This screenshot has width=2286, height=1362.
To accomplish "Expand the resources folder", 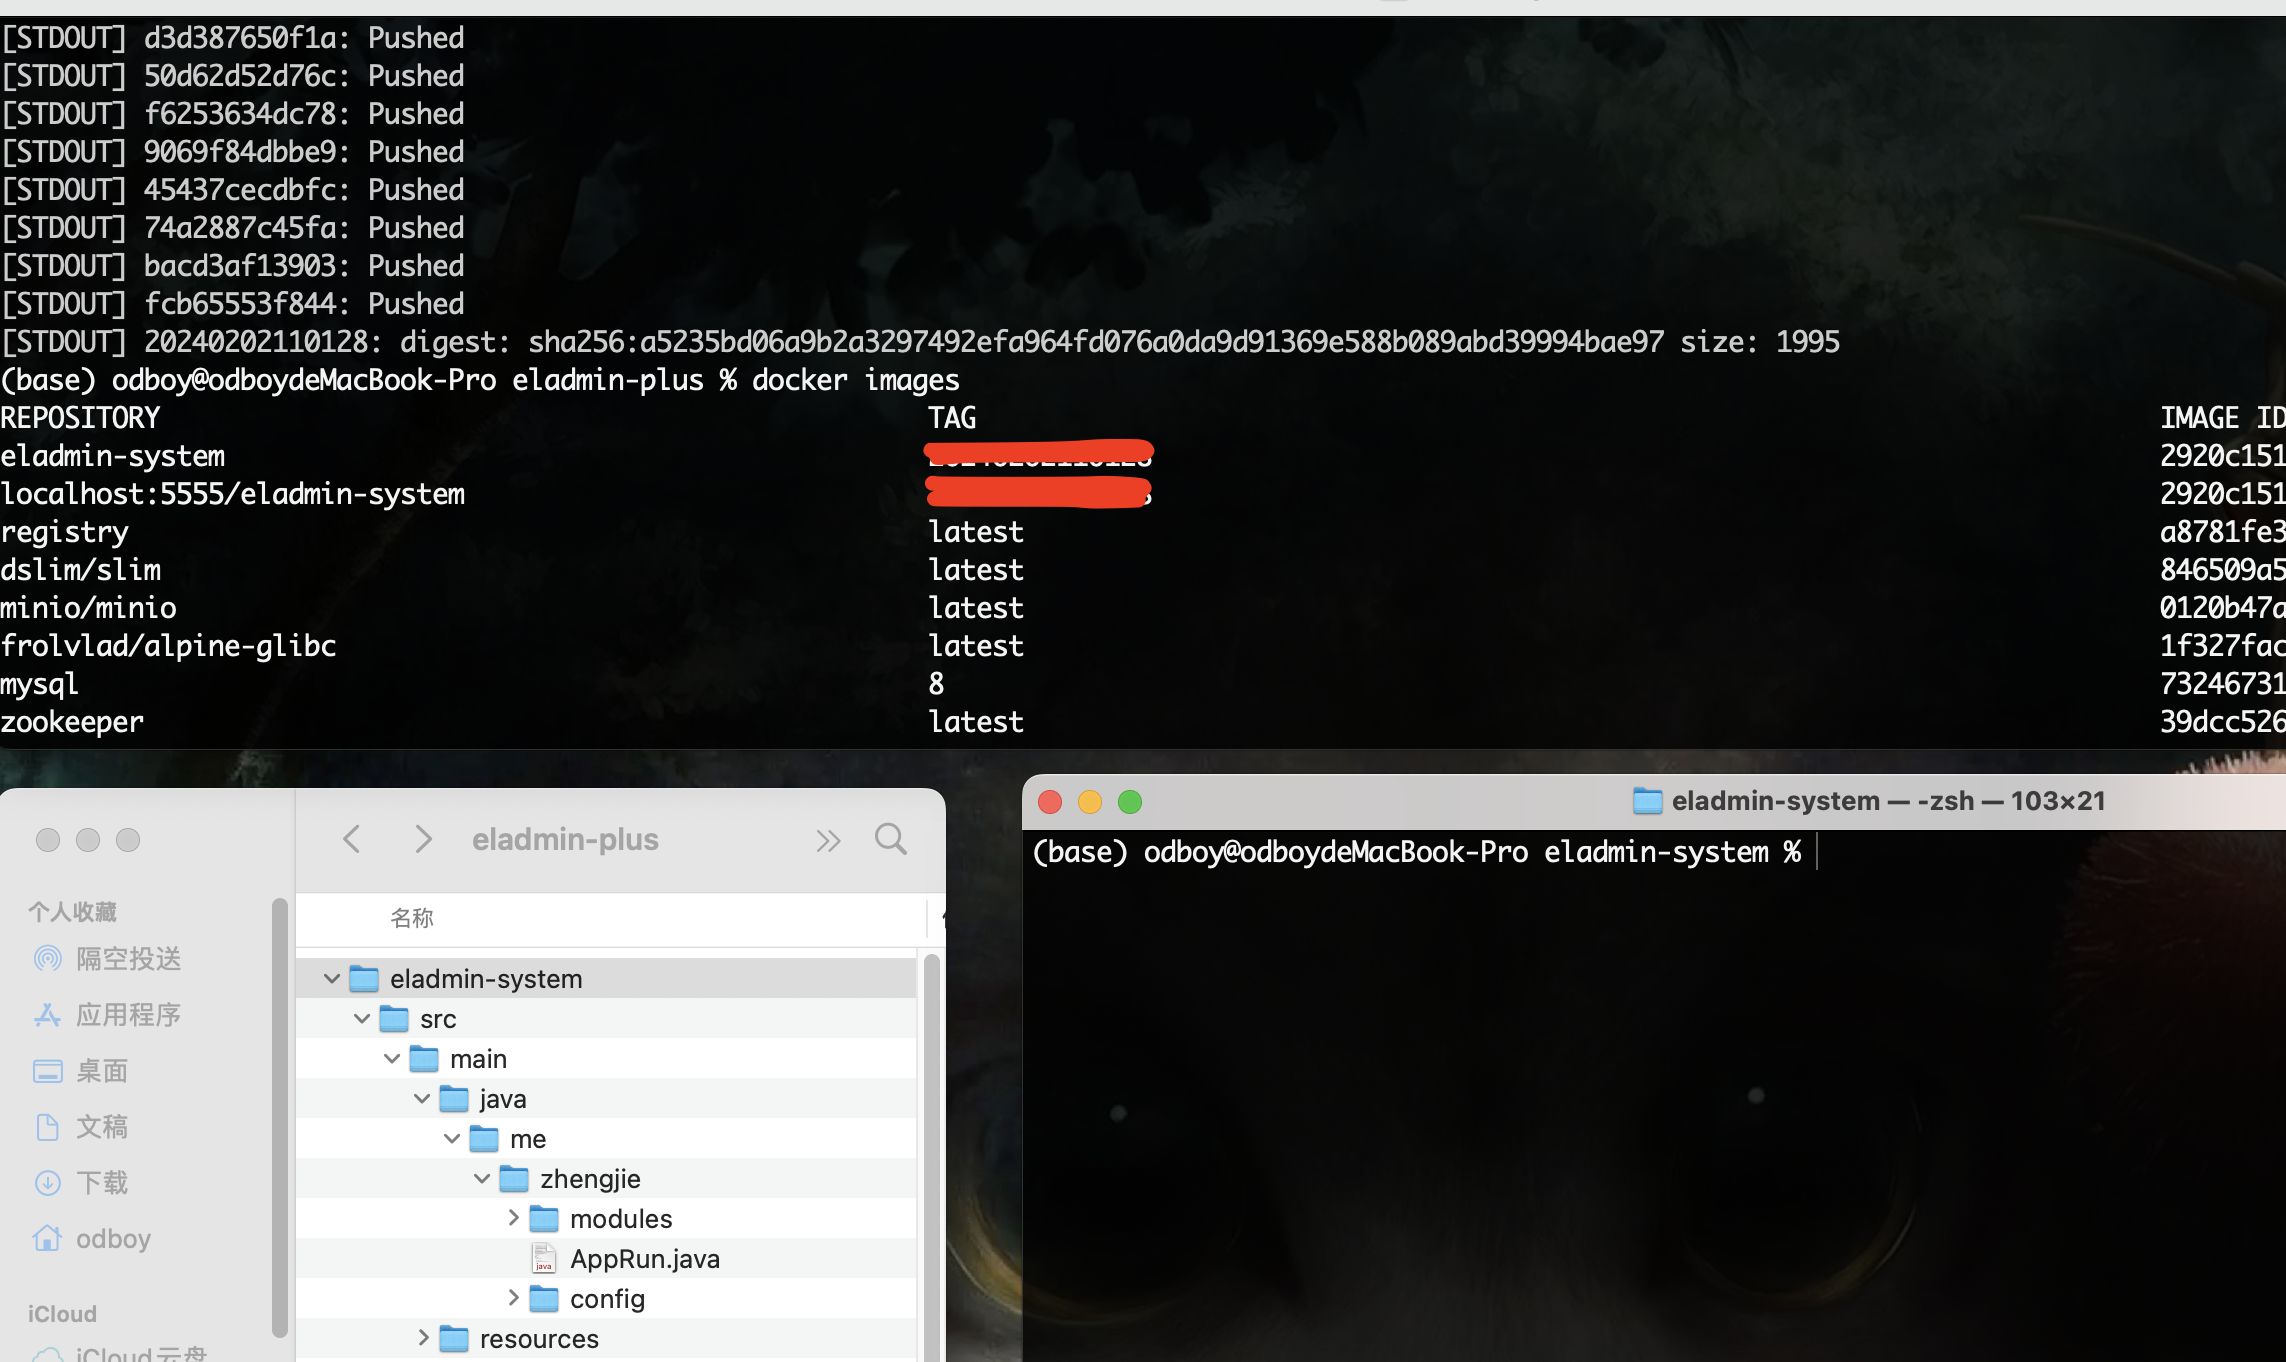I will (423, 1337).
